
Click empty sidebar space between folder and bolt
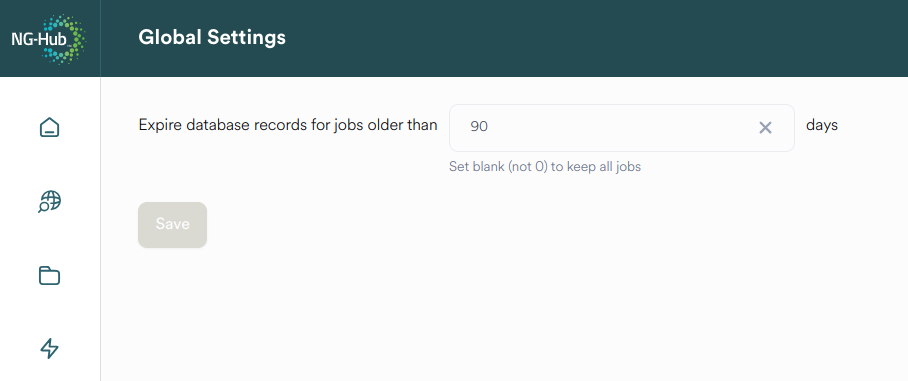pyautogui.click(x=50, y=312)
